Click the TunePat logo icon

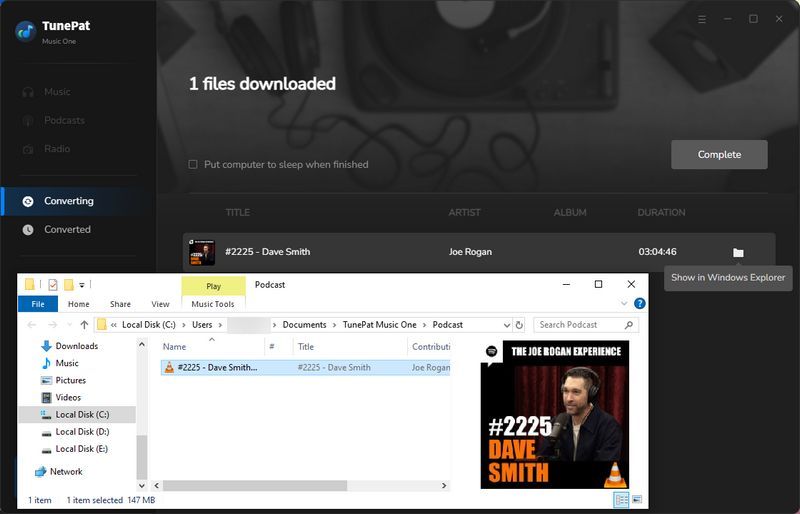(x=26, y=30)
